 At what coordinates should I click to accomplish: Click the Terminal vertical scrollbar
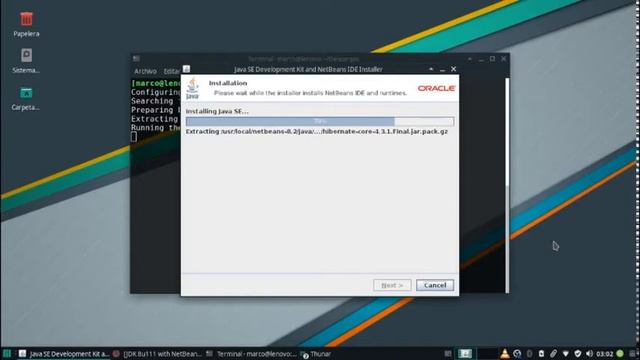tap(507, 185)
